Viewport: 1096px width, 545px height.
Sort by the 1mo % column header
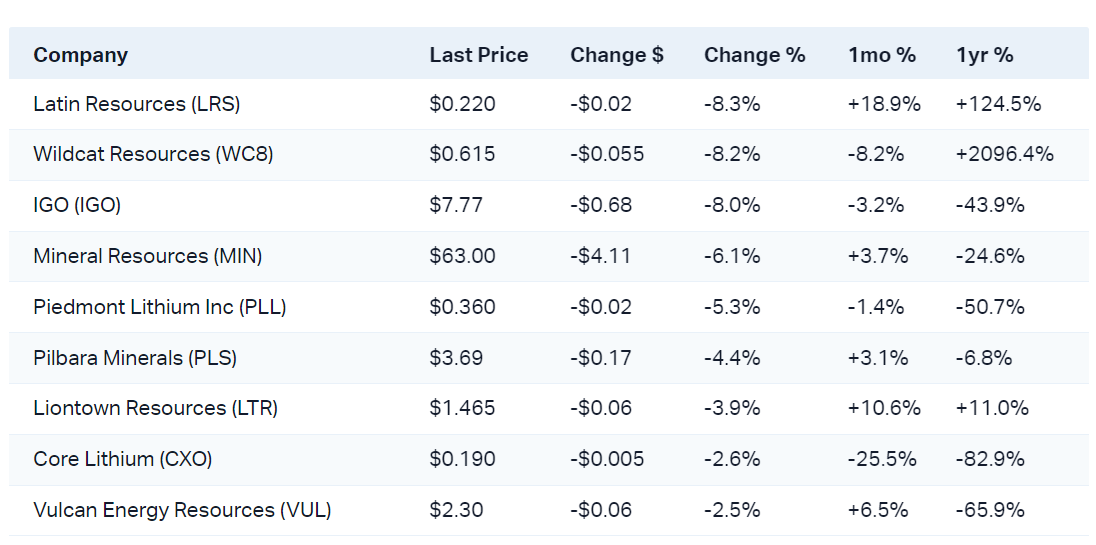click(x=881, y=55)
